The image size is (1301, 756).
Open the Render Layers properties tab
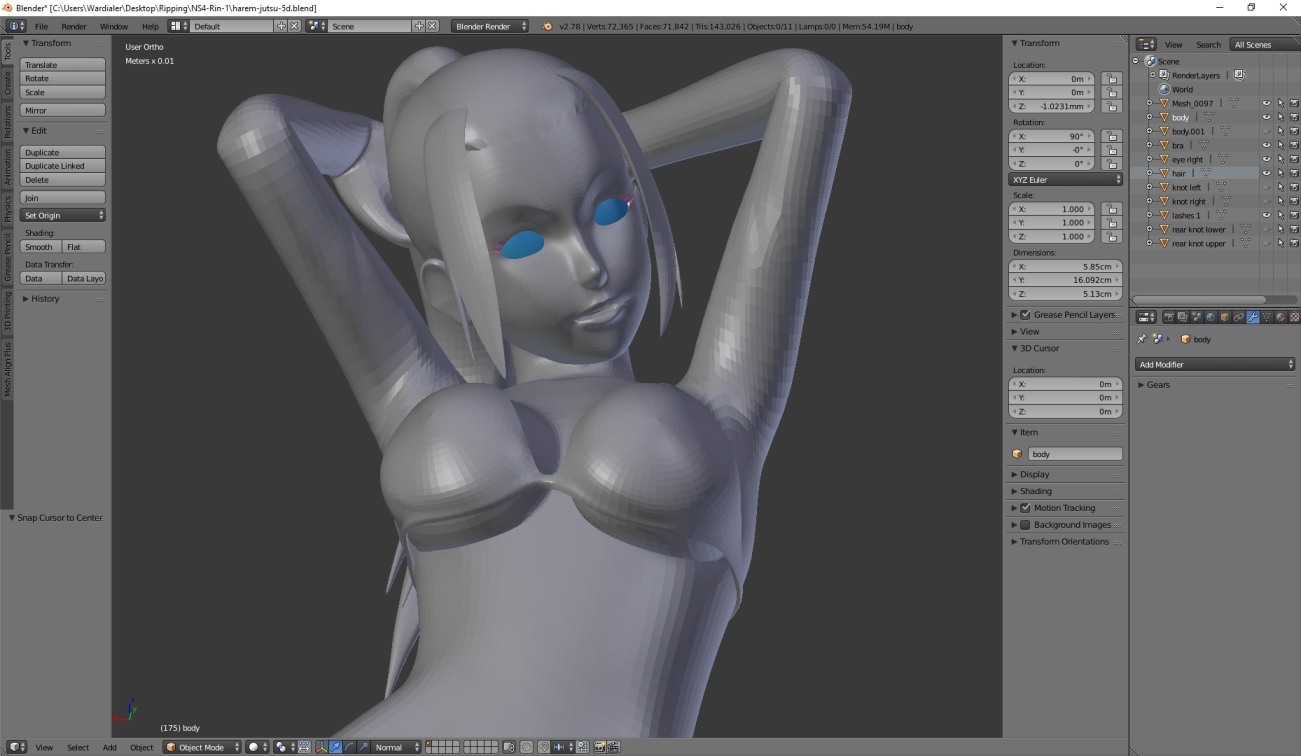[x=1183, y=317]
